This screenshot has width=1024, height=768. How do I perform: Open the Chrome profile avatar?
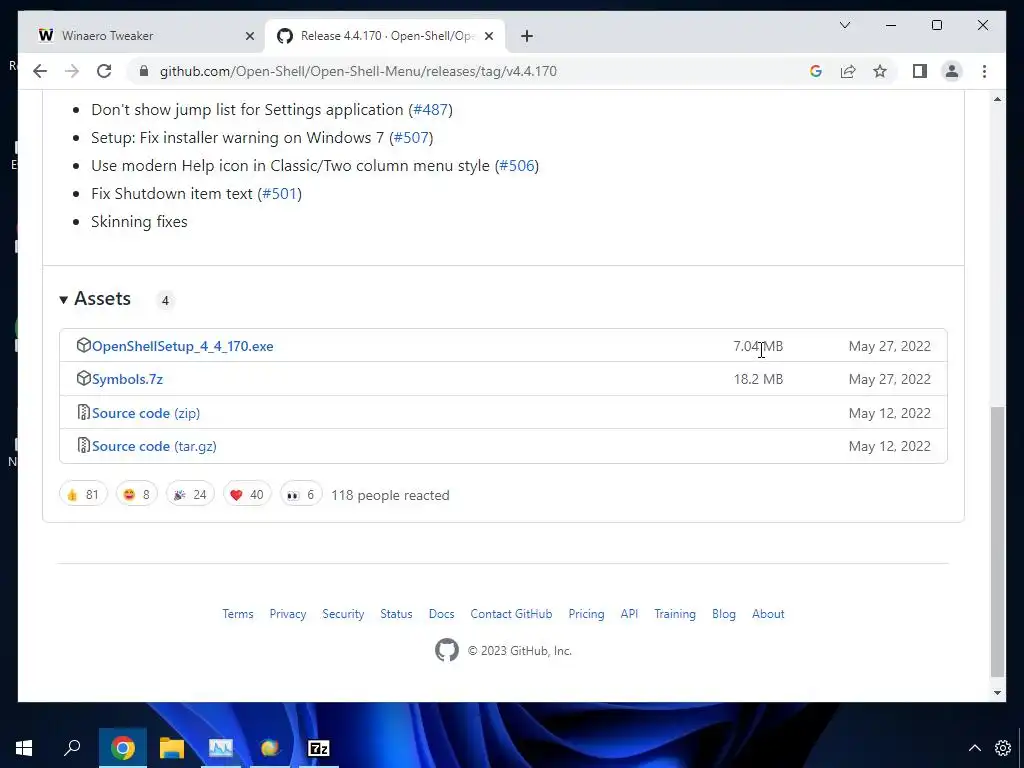point(952,71)
